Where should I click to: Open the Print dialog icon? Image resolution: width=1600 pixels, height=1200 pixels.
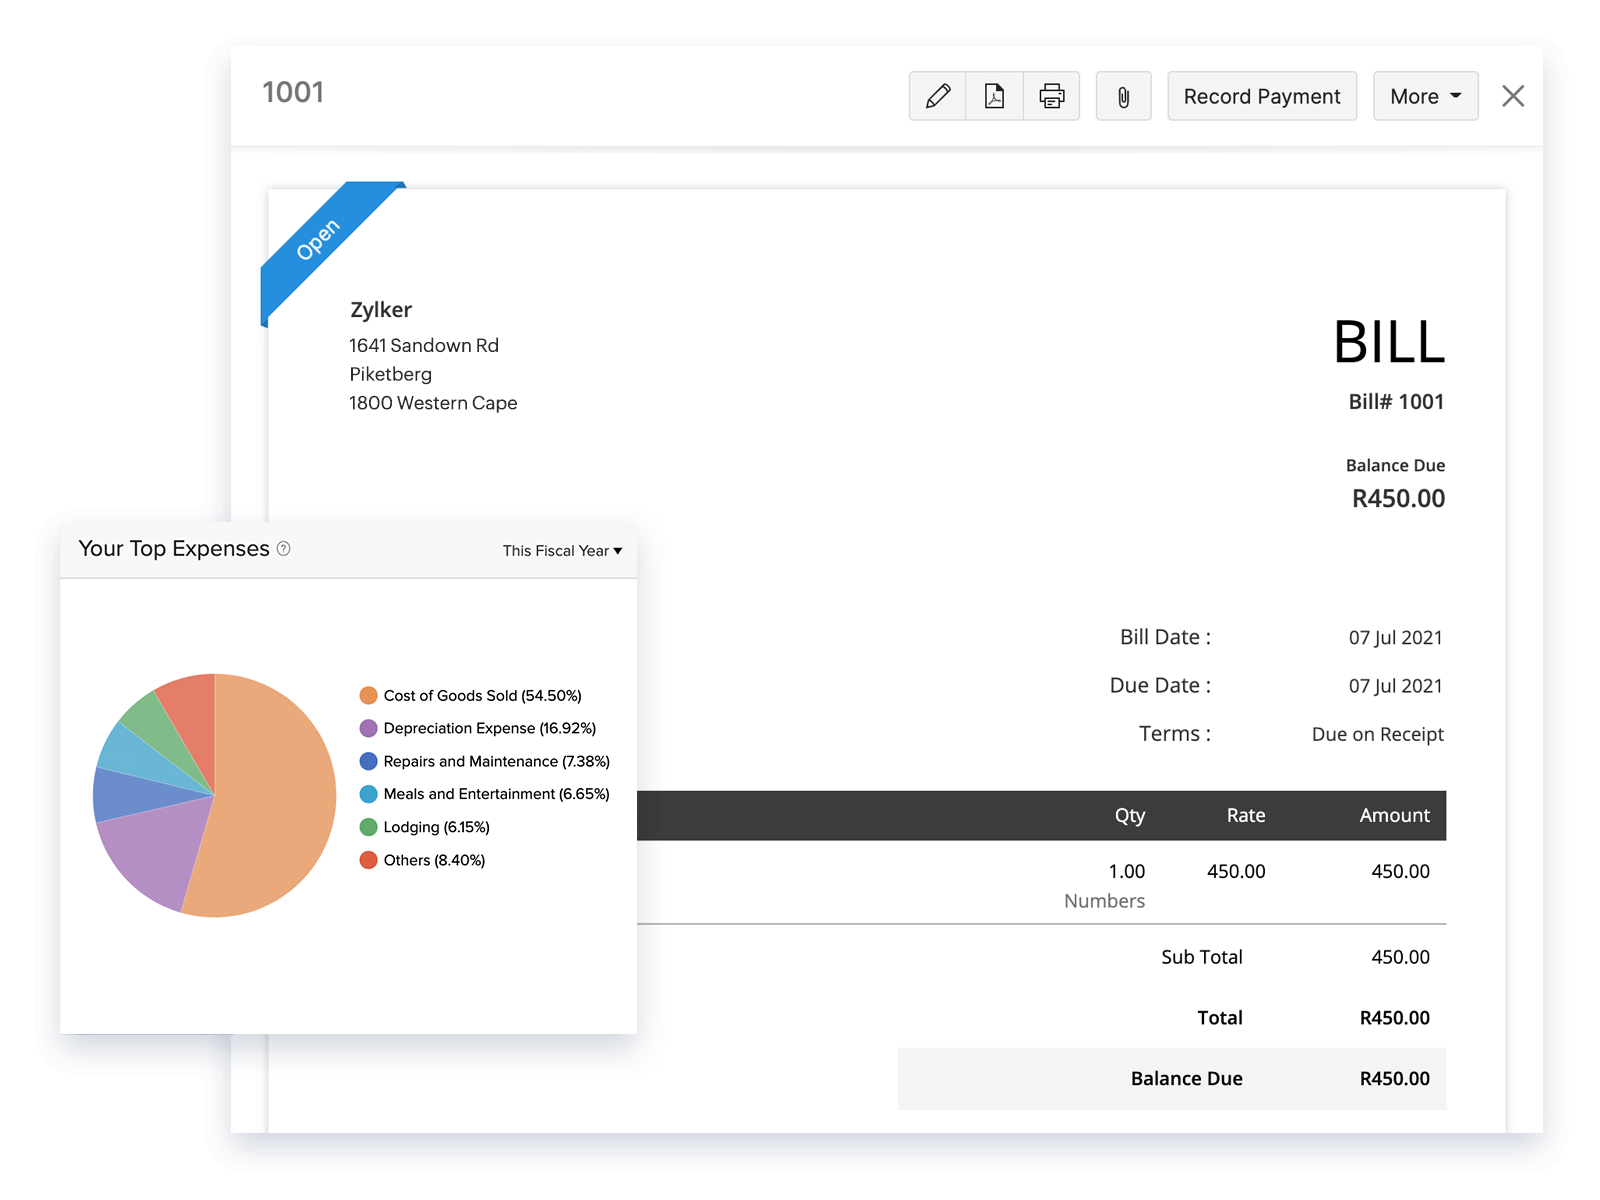[1050, 96]
